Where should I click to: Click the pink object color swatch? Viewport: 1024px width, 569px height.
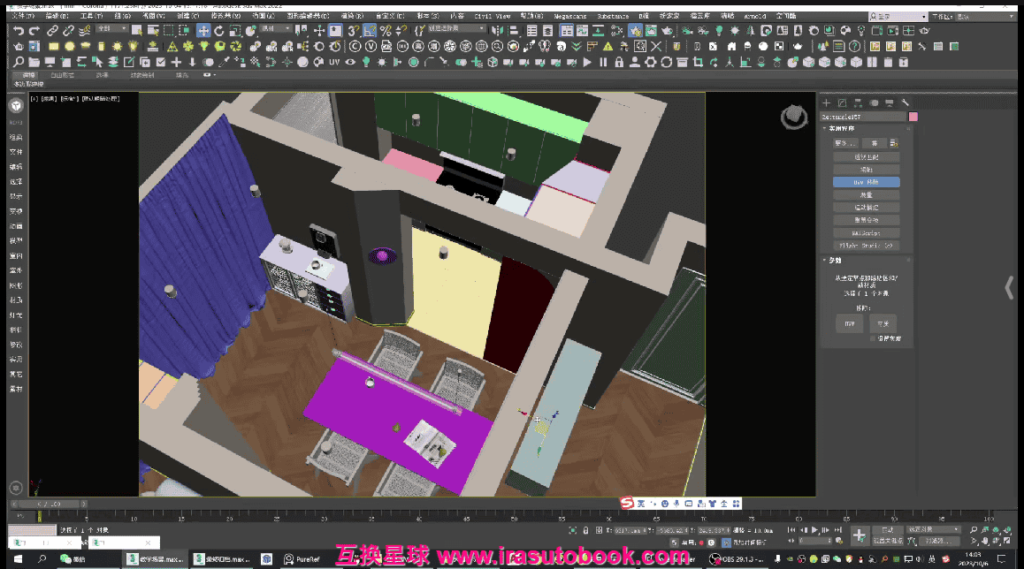(x=913, y=117)
